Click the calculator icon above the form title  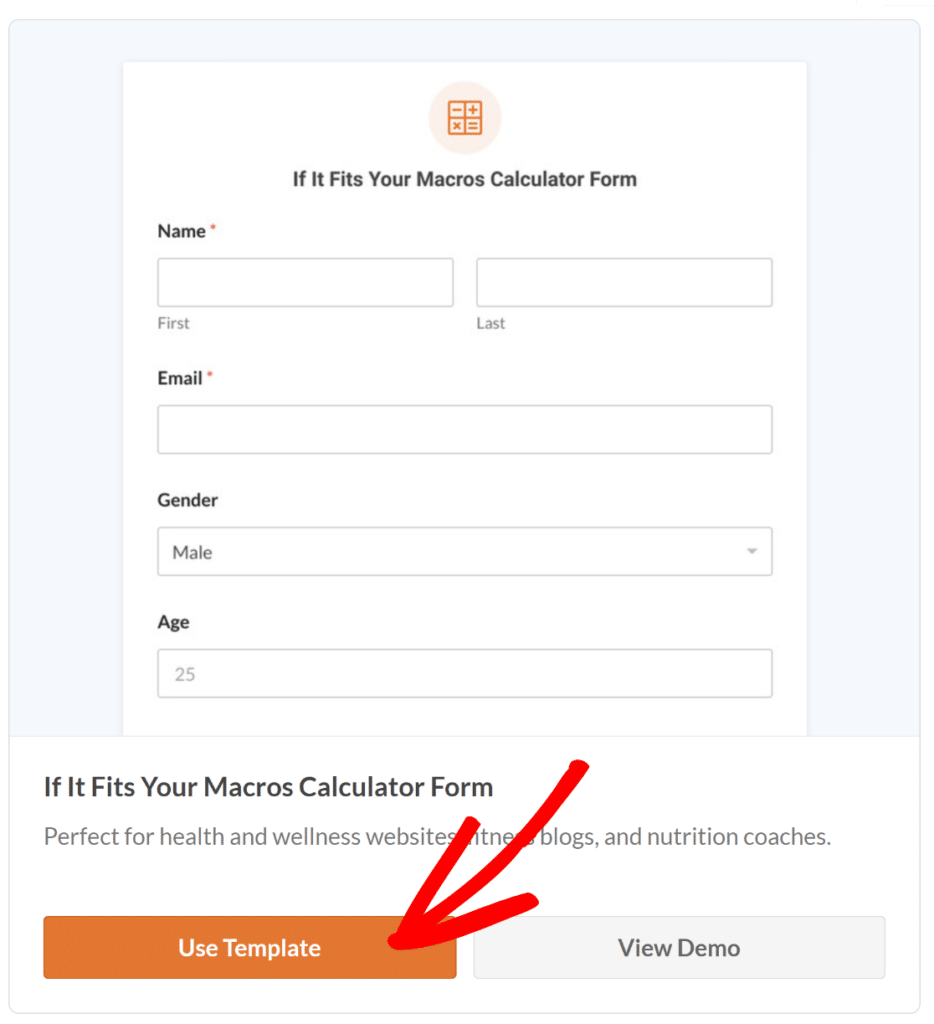(x=464, y=117)
